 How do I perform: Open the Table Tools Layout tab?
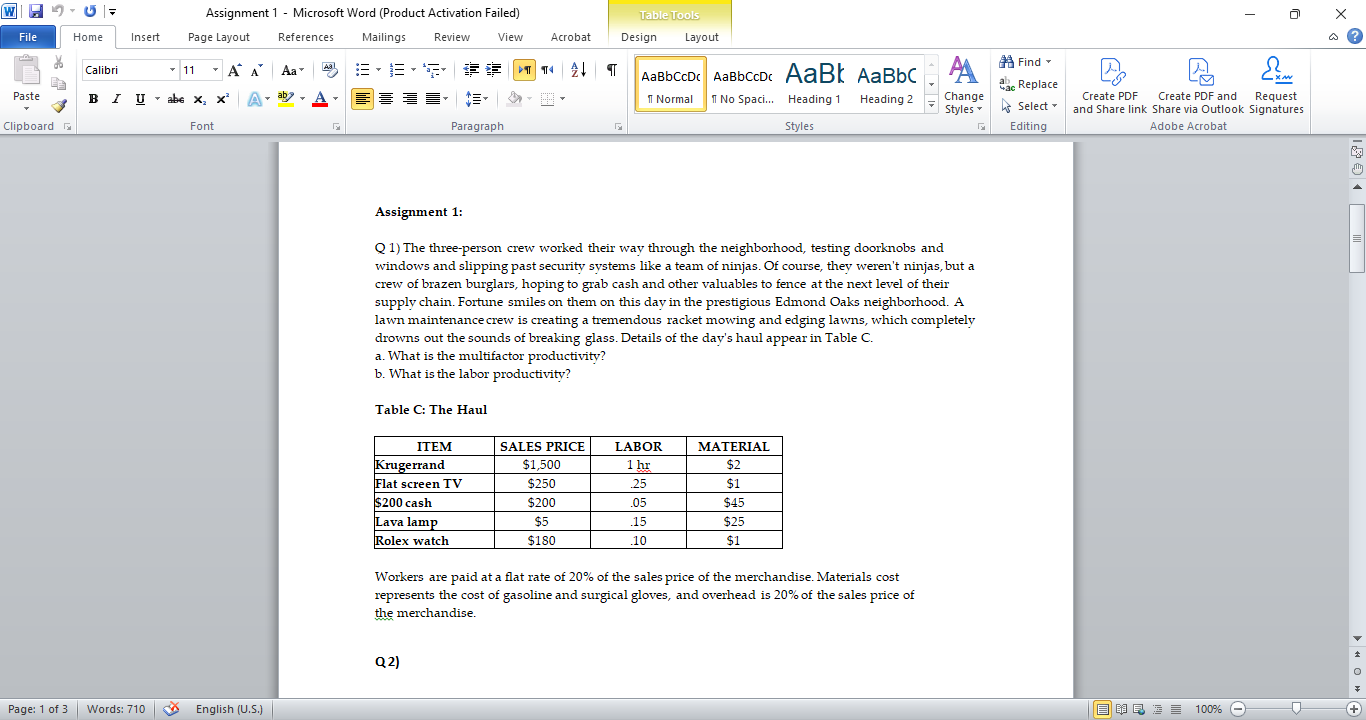702,37
